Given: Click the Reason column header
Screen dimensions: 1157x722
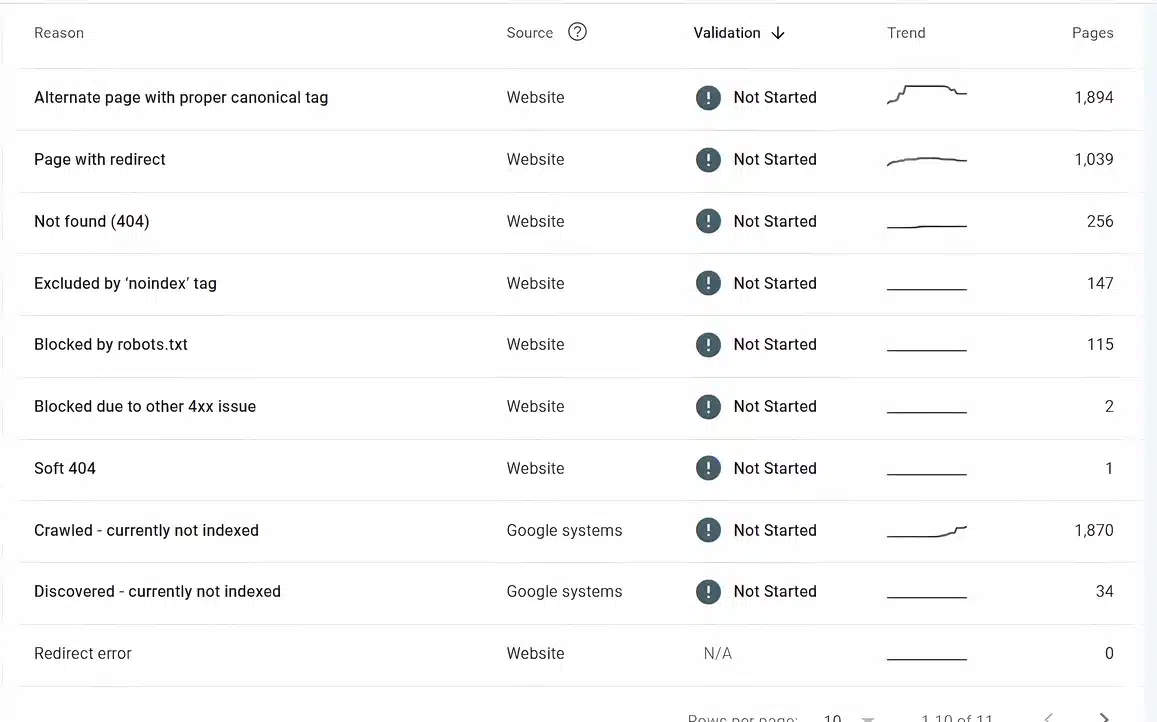Looking at the screenshot, I should 59,32.
